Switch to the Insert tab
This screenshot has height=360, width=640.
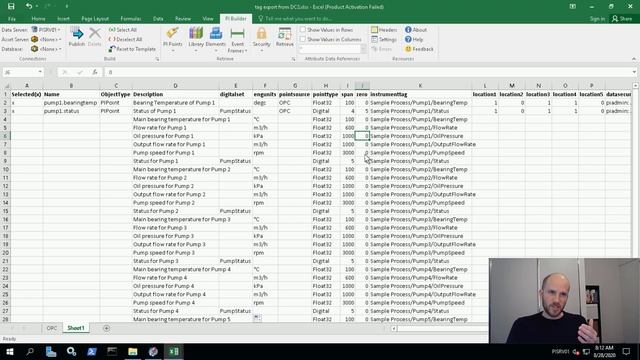coord(63,19)
